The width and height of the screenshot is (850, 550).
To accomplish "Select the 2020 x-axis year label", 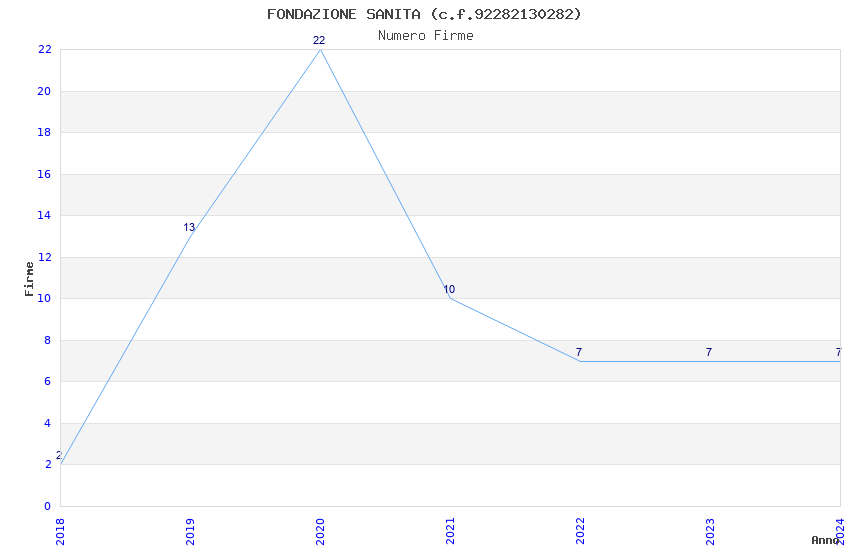I will point(320,532).
